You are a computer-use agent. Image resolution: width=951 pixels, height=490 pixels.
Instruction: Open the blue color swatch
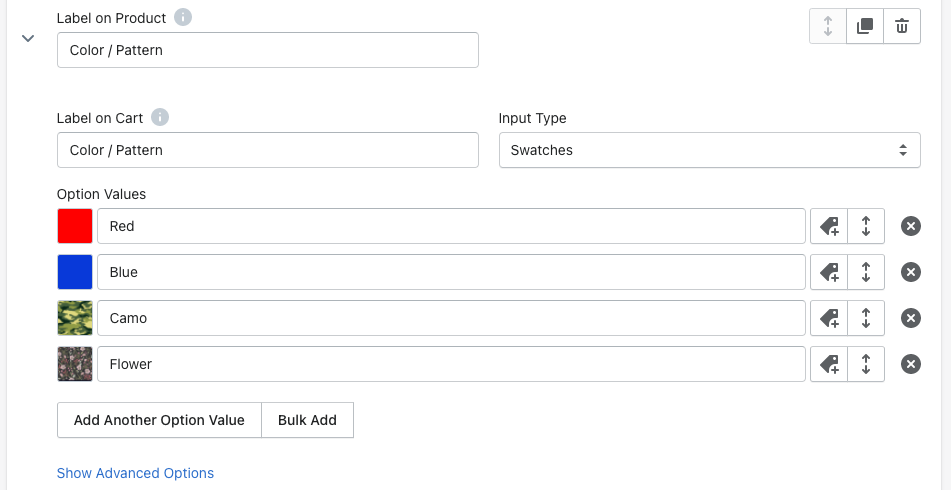[75, 272]
